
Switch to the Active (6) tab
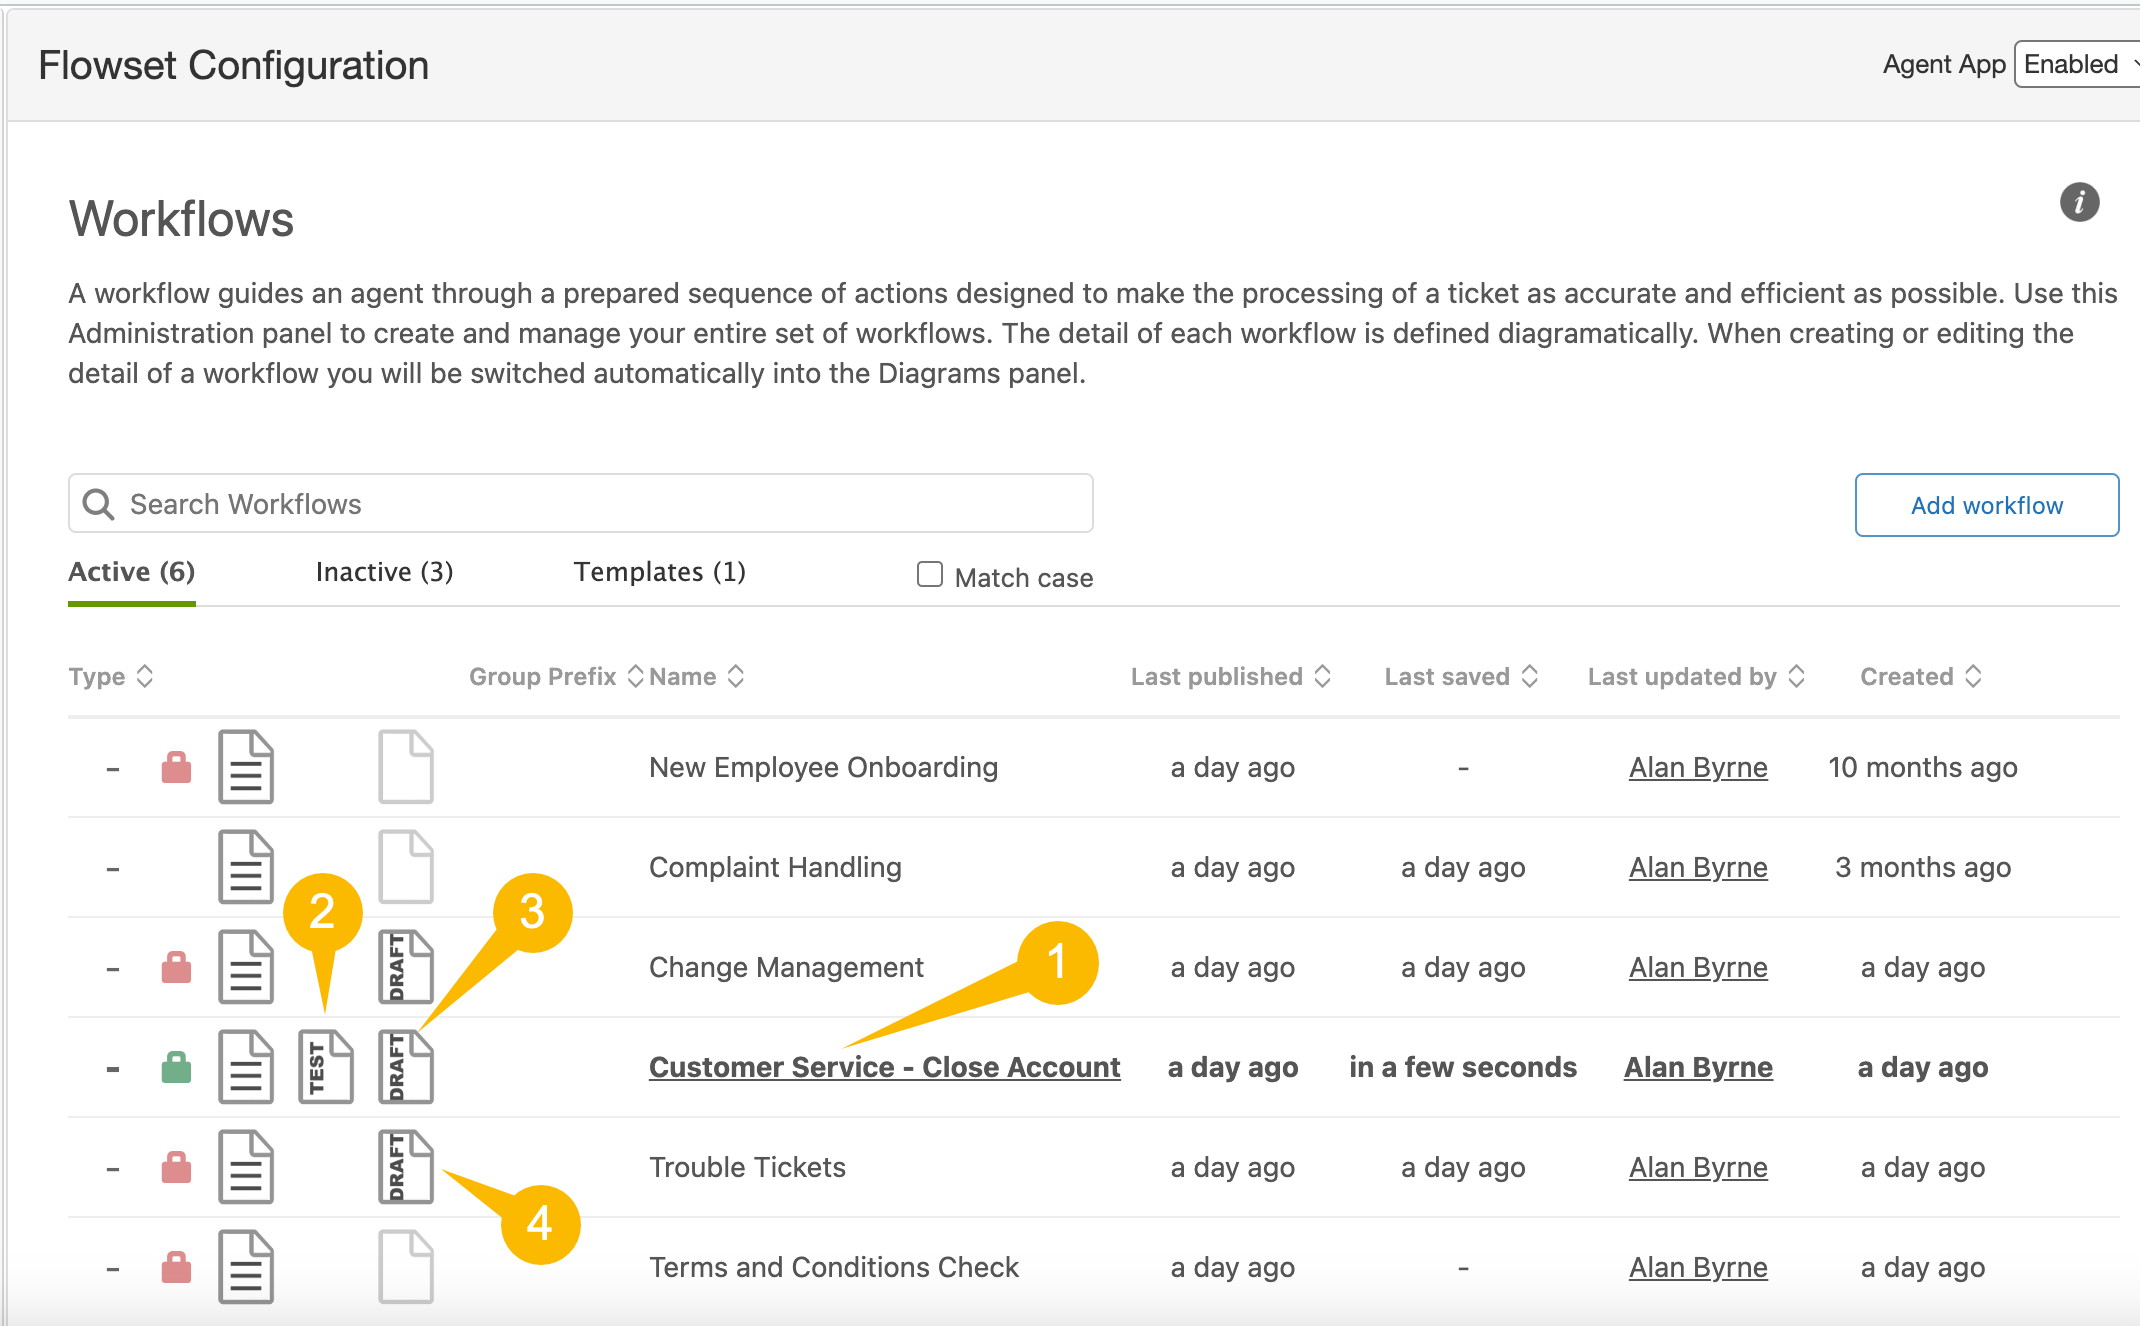[132, 572]
